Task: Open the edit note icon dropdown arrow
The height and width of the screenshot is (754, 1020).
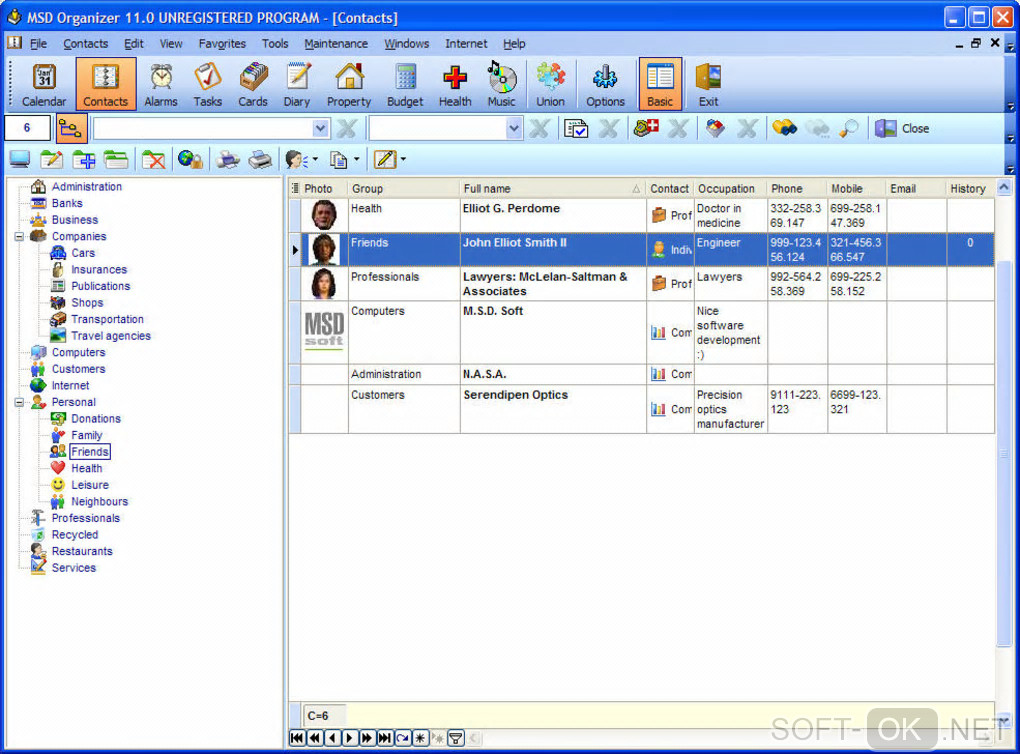Action: (x=403, y=159)
